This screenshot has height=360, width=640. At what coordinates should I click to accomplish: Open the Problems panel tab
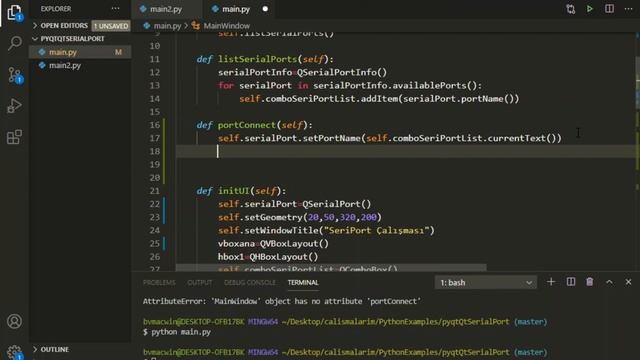[x=159, y=282]
